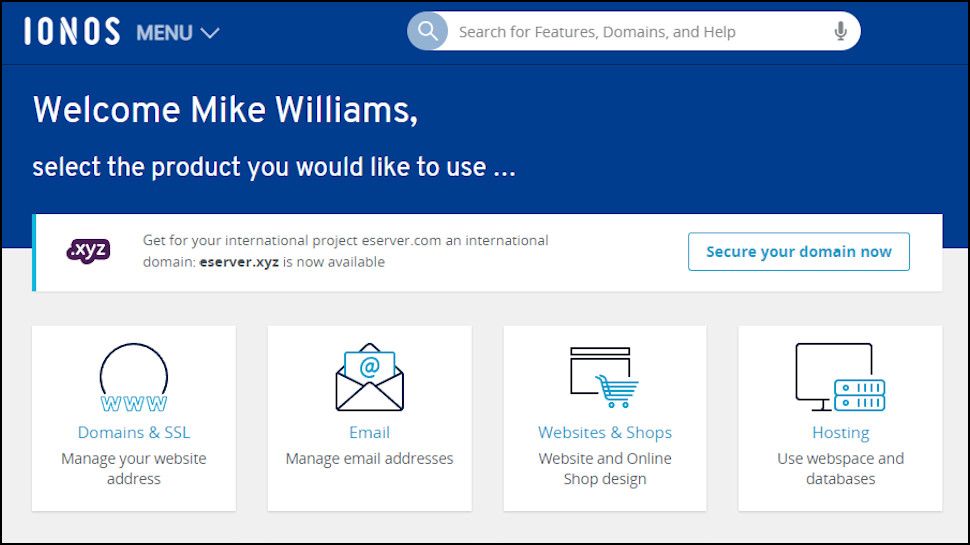Open the Email envelope icon
The image size is (970, 545).
pyautogui.click(x=369, y=378)
